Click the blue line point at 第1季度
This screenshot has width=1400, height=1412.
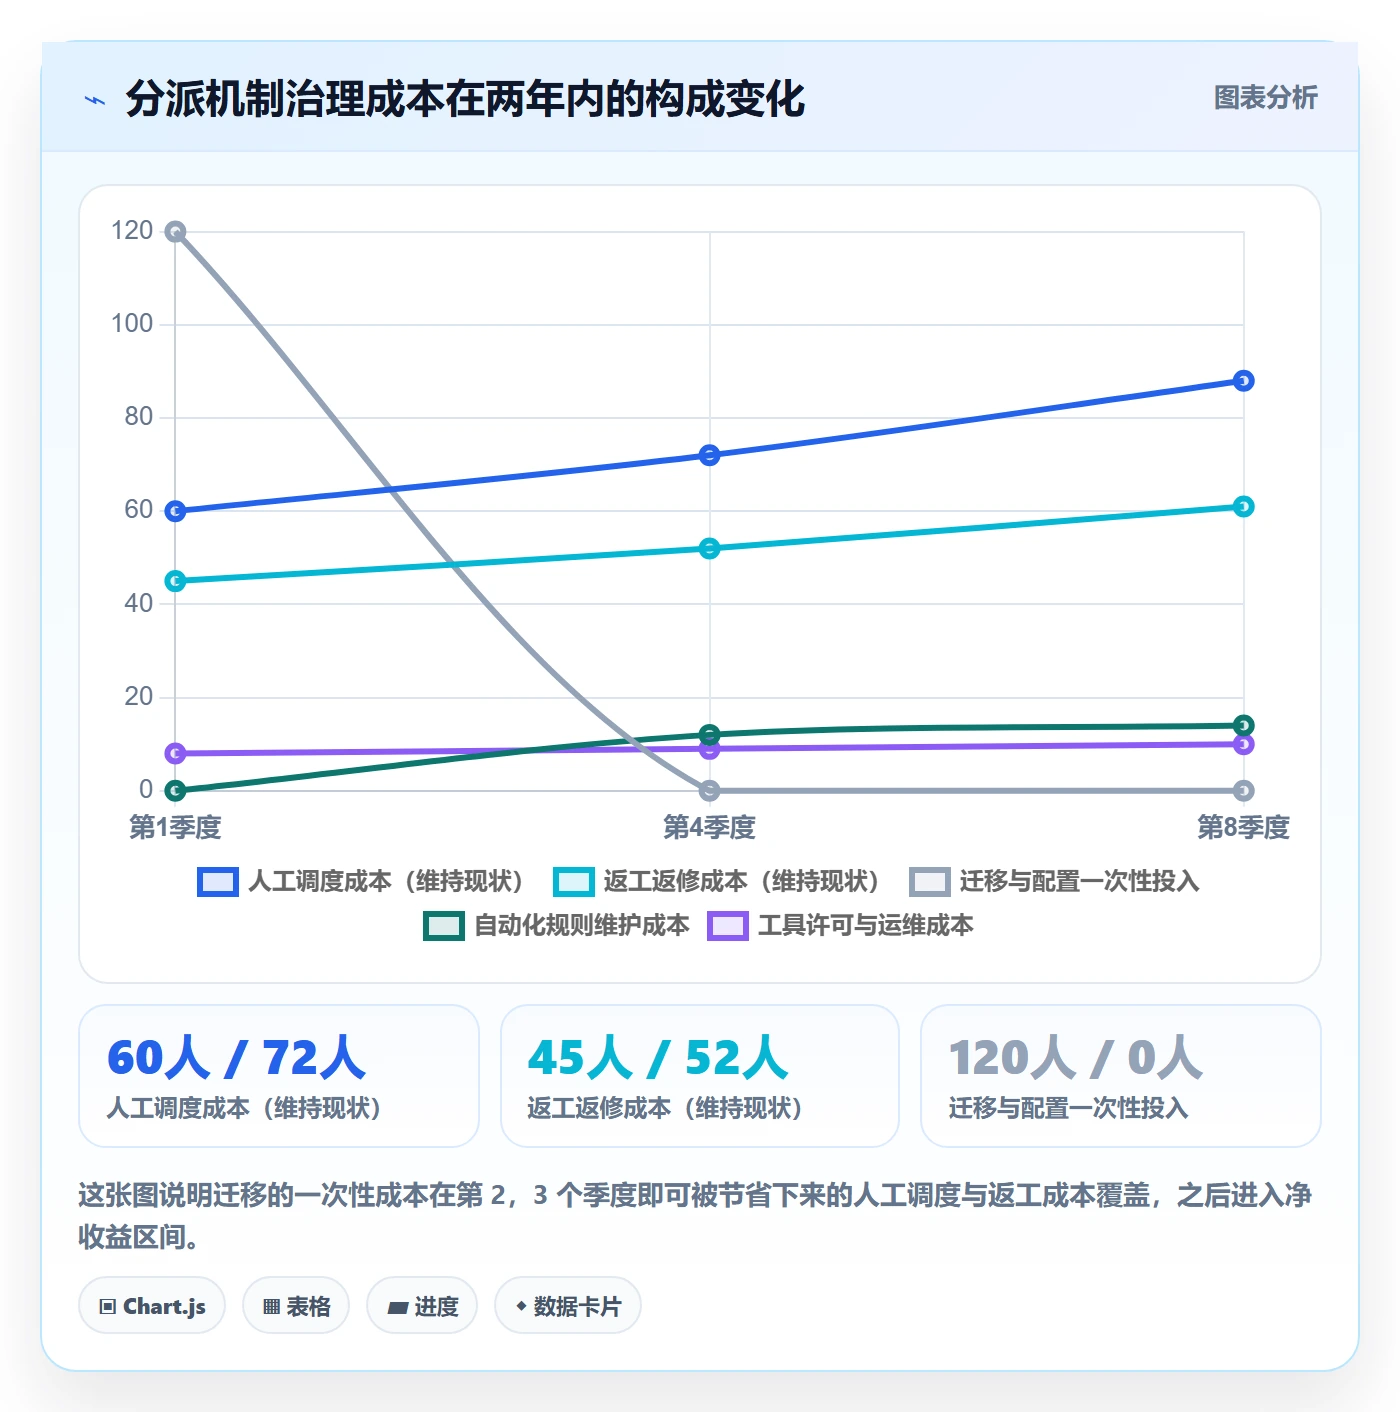175,512
